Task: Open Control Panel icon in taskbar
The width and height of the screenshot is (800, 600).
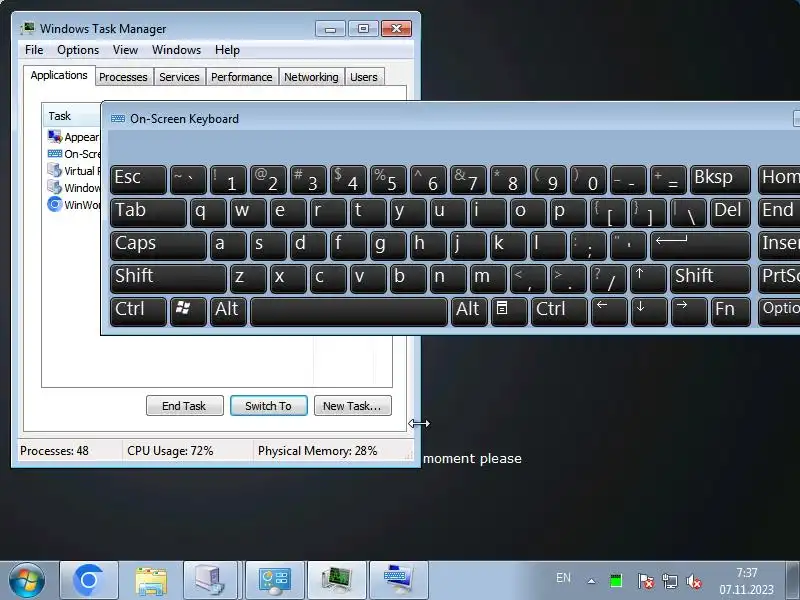Action: click(x=275, y=580)
